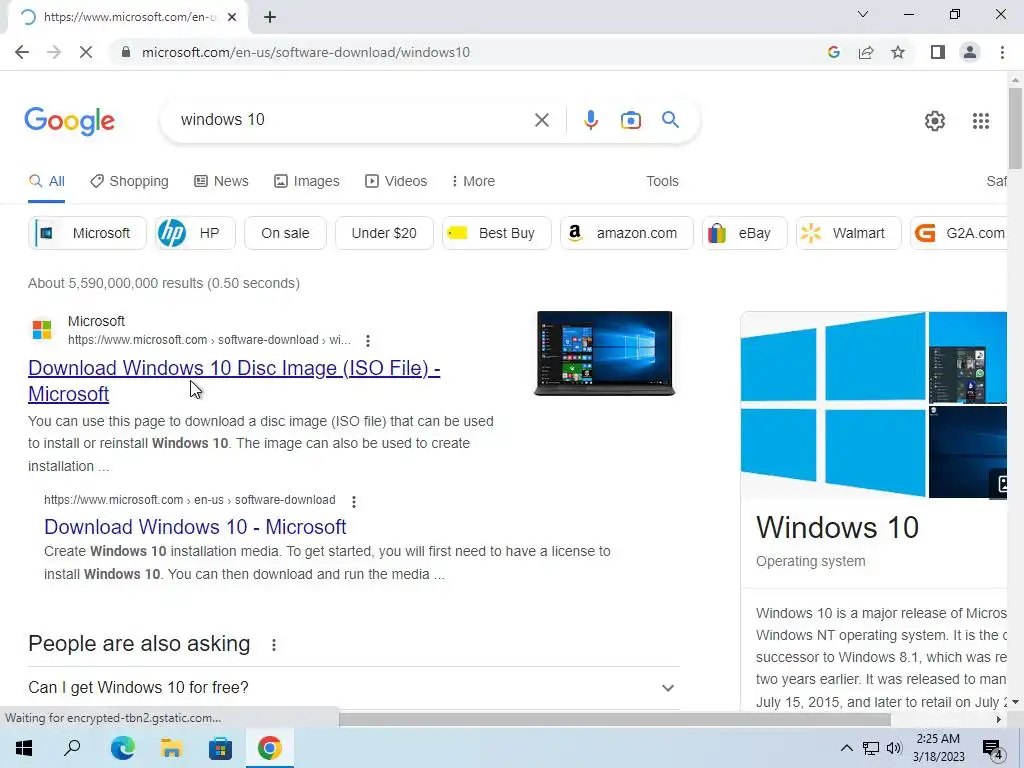This screenshot has width=1024, height=768.
Task: Open network status in system tray
Action: point(871,748)
